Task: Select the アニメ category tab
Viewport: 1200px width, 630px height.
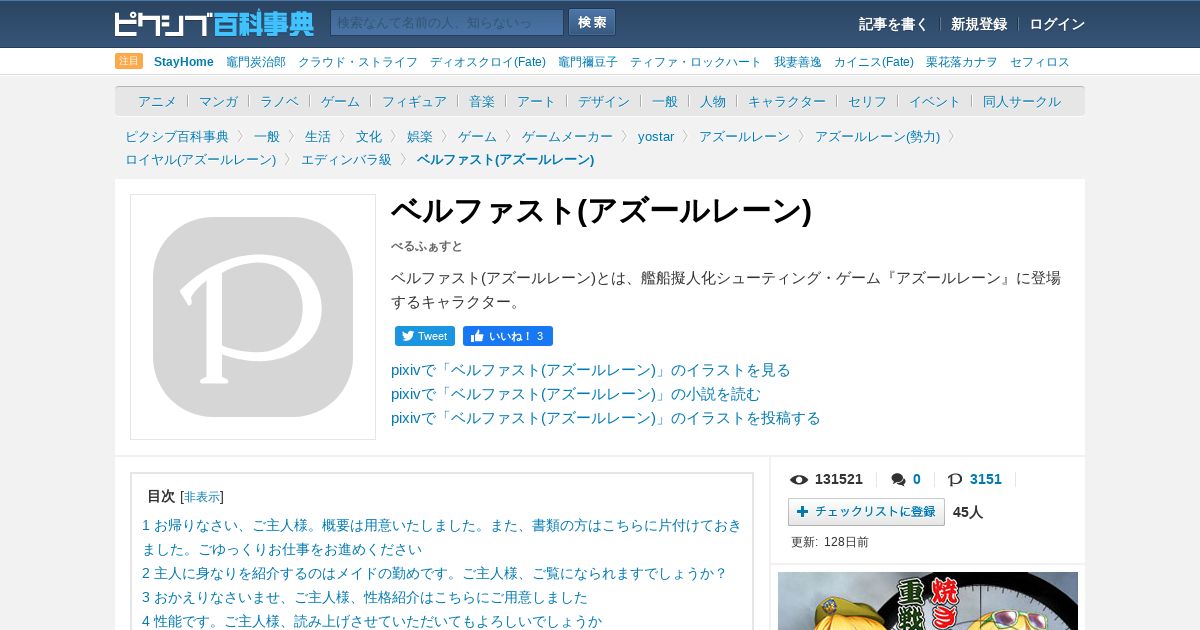Action: coord(157,101)
